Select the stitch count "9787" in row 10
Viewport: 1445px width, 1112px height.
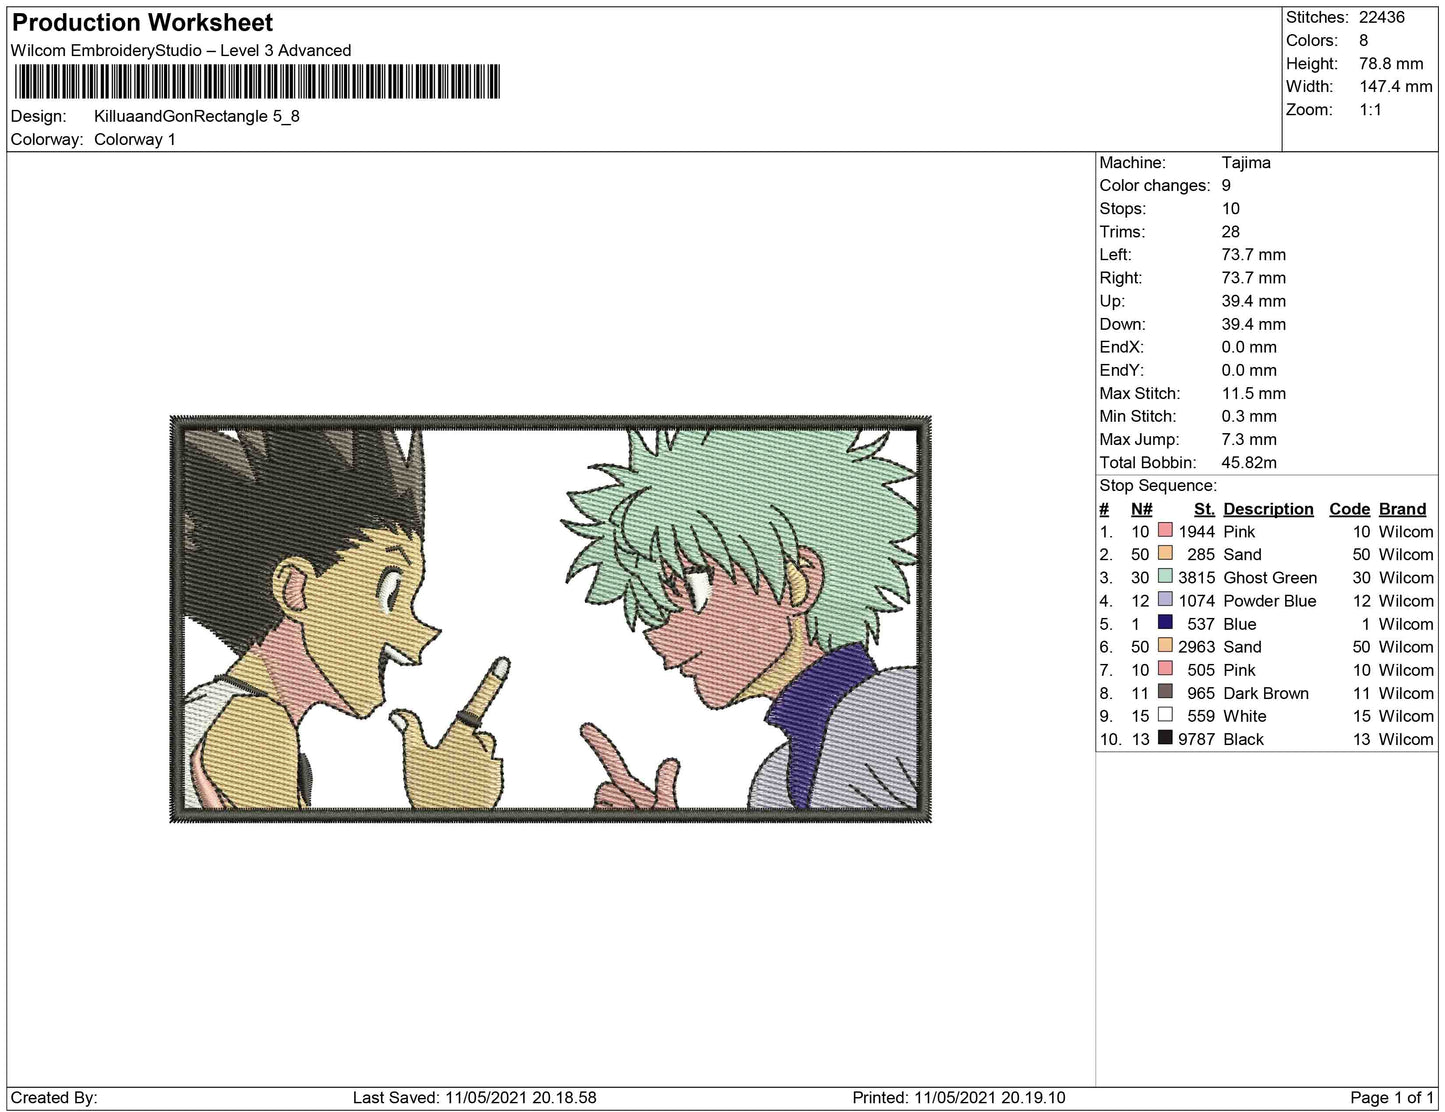point(1197,738)
